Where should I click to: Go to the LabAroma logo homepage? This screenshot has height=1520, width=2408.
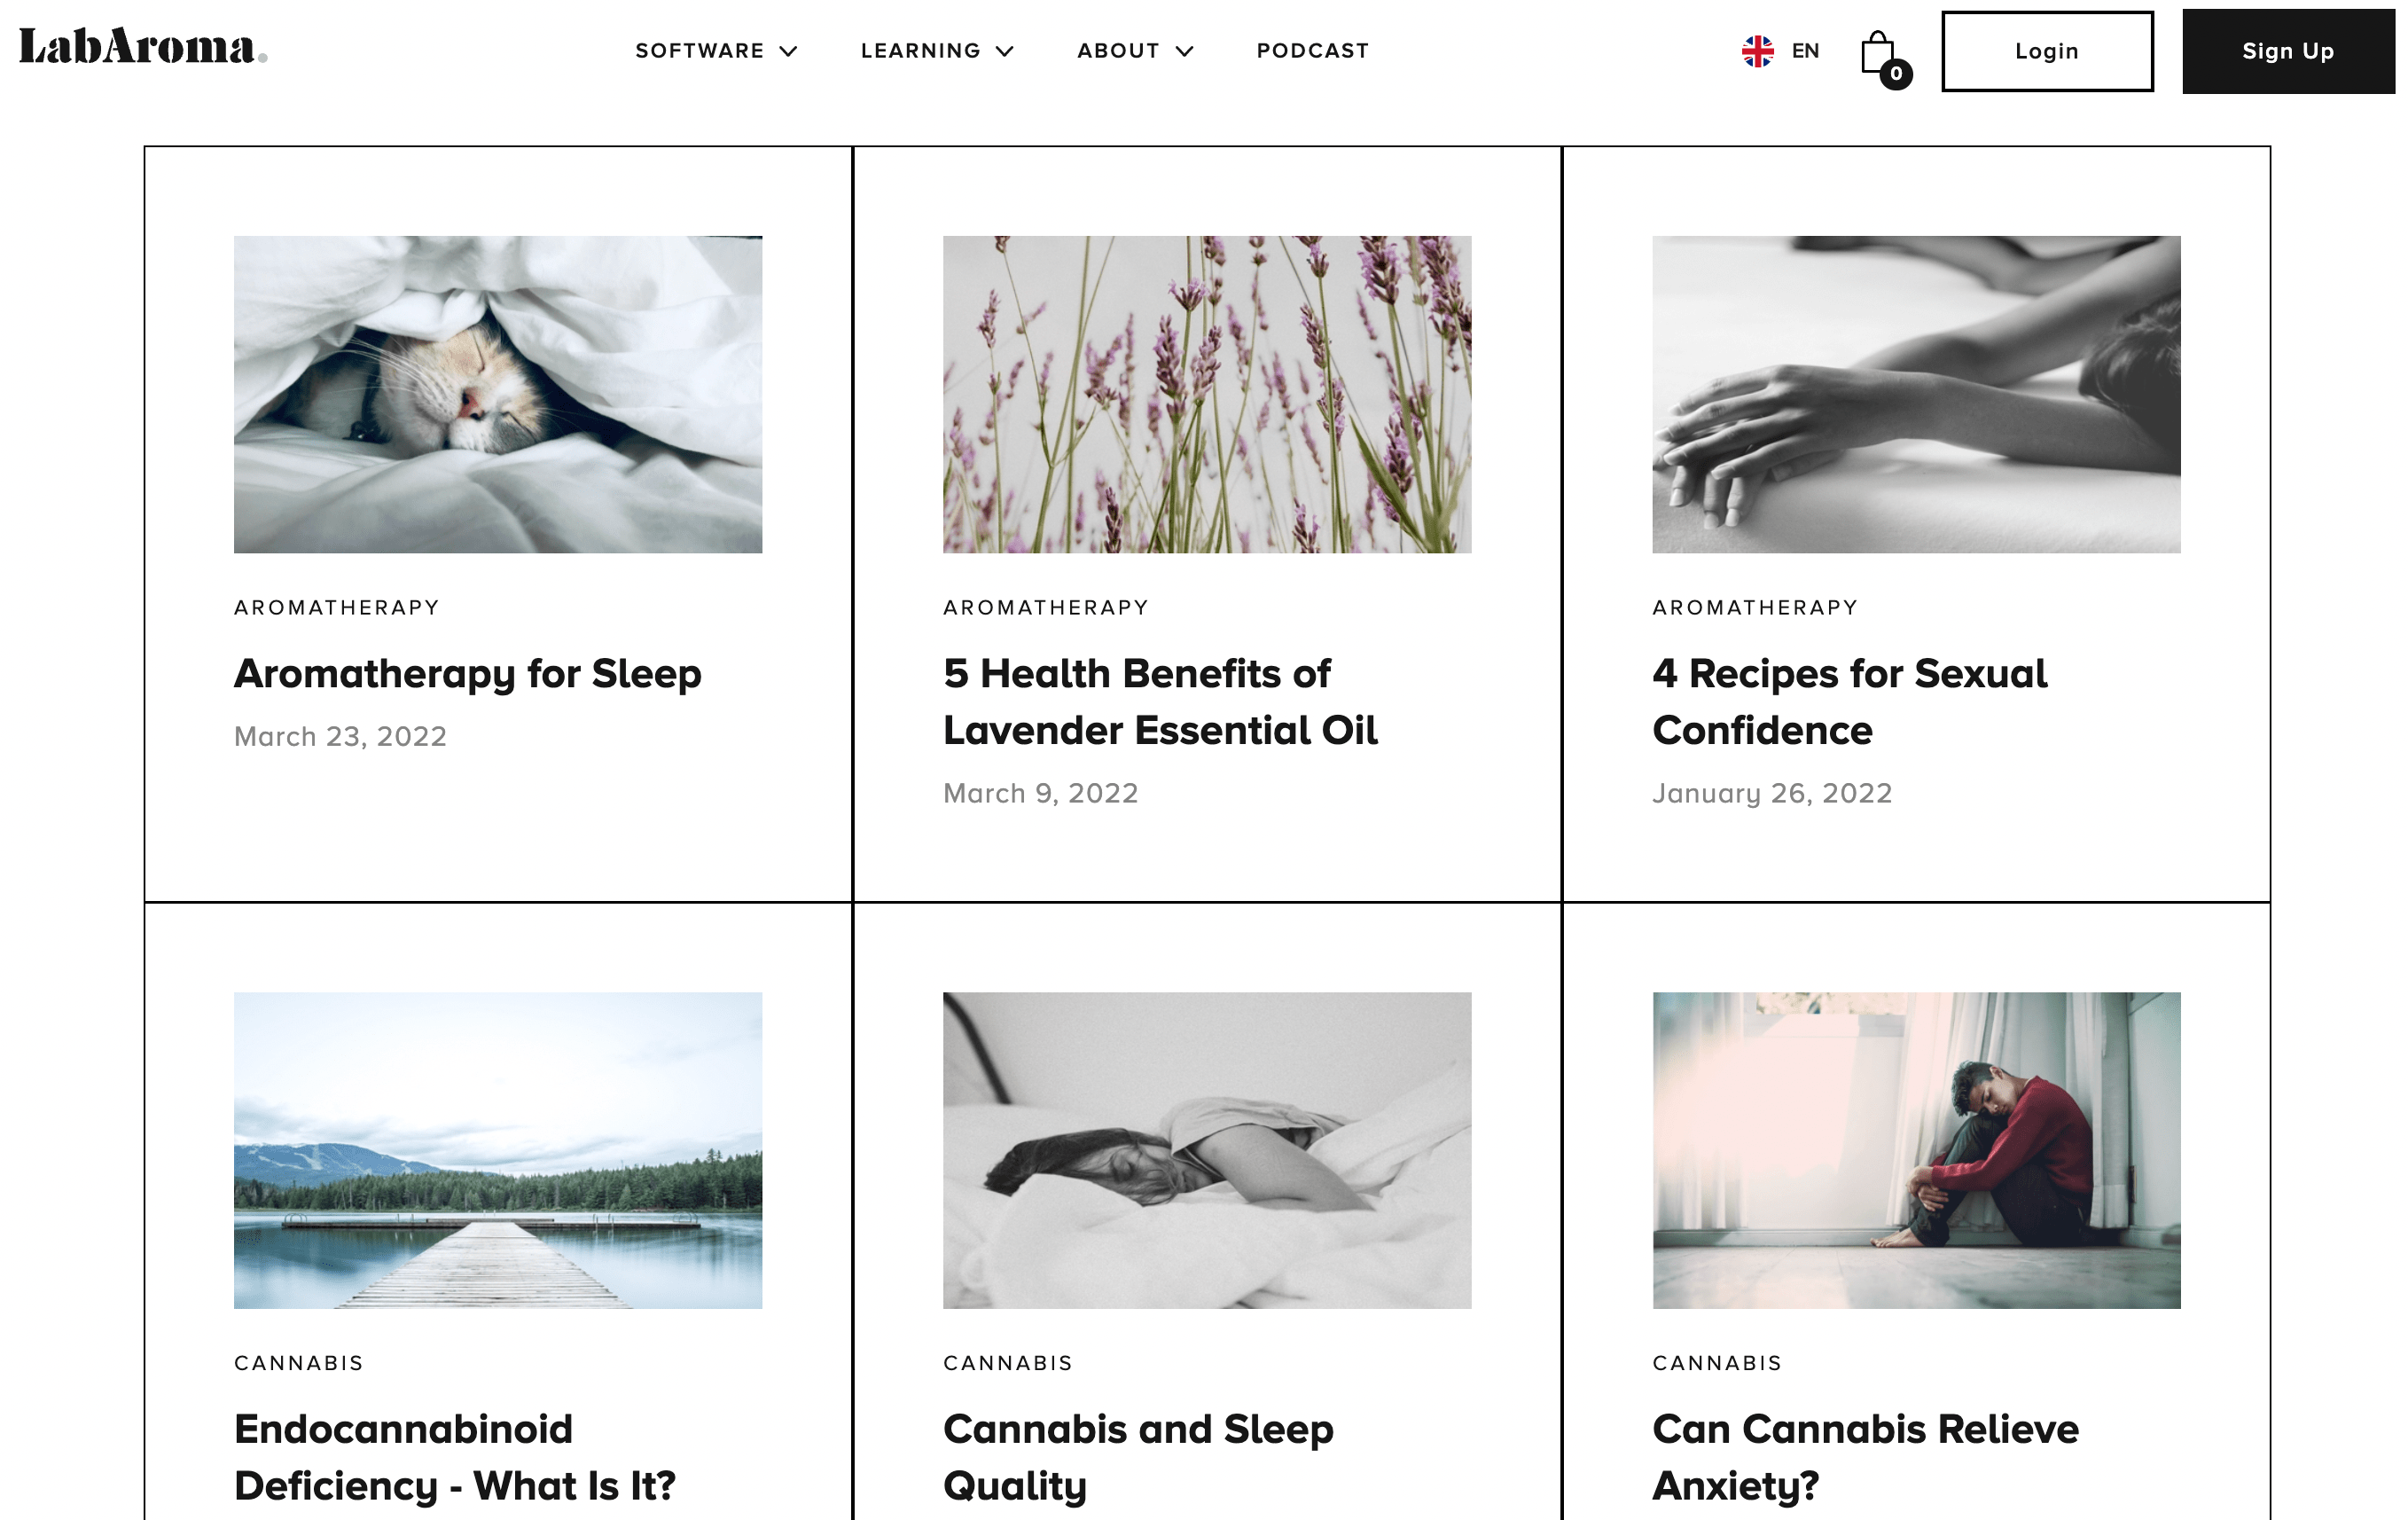(x=143, y=47)
